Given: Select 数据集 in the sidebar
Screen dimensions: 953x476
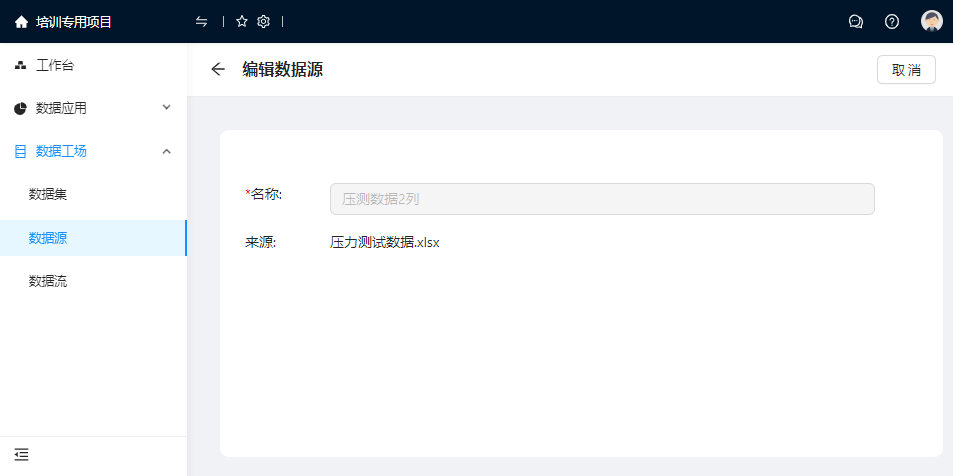Looking at the screenshot, I should (48, 193).
